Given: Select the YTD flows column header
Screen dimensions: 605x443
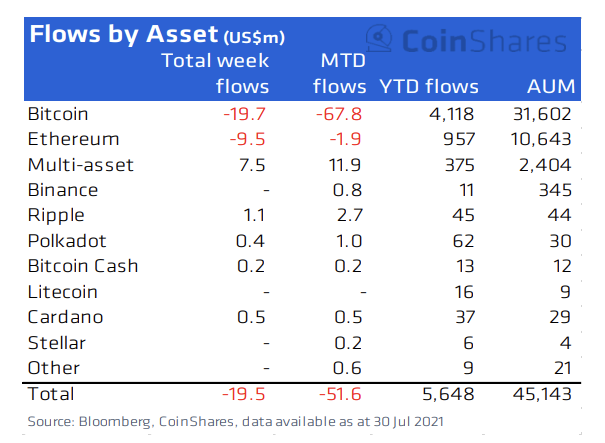Looking at the screenshot, I should [428, 86].
